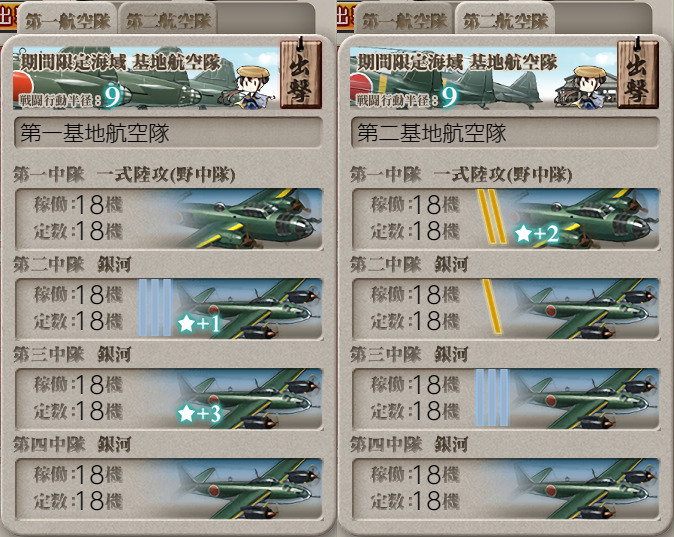Click the ★+3 improvement star icon
This screenshot has width=674, height=537.
pyautogui.click(x=199, y=414)
